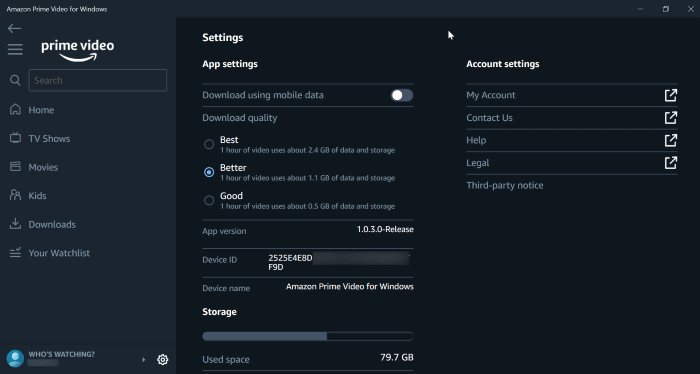Click the Device ID value 2525E4E8D
This screenshot has width=700, height=374.
click(290, 258)
